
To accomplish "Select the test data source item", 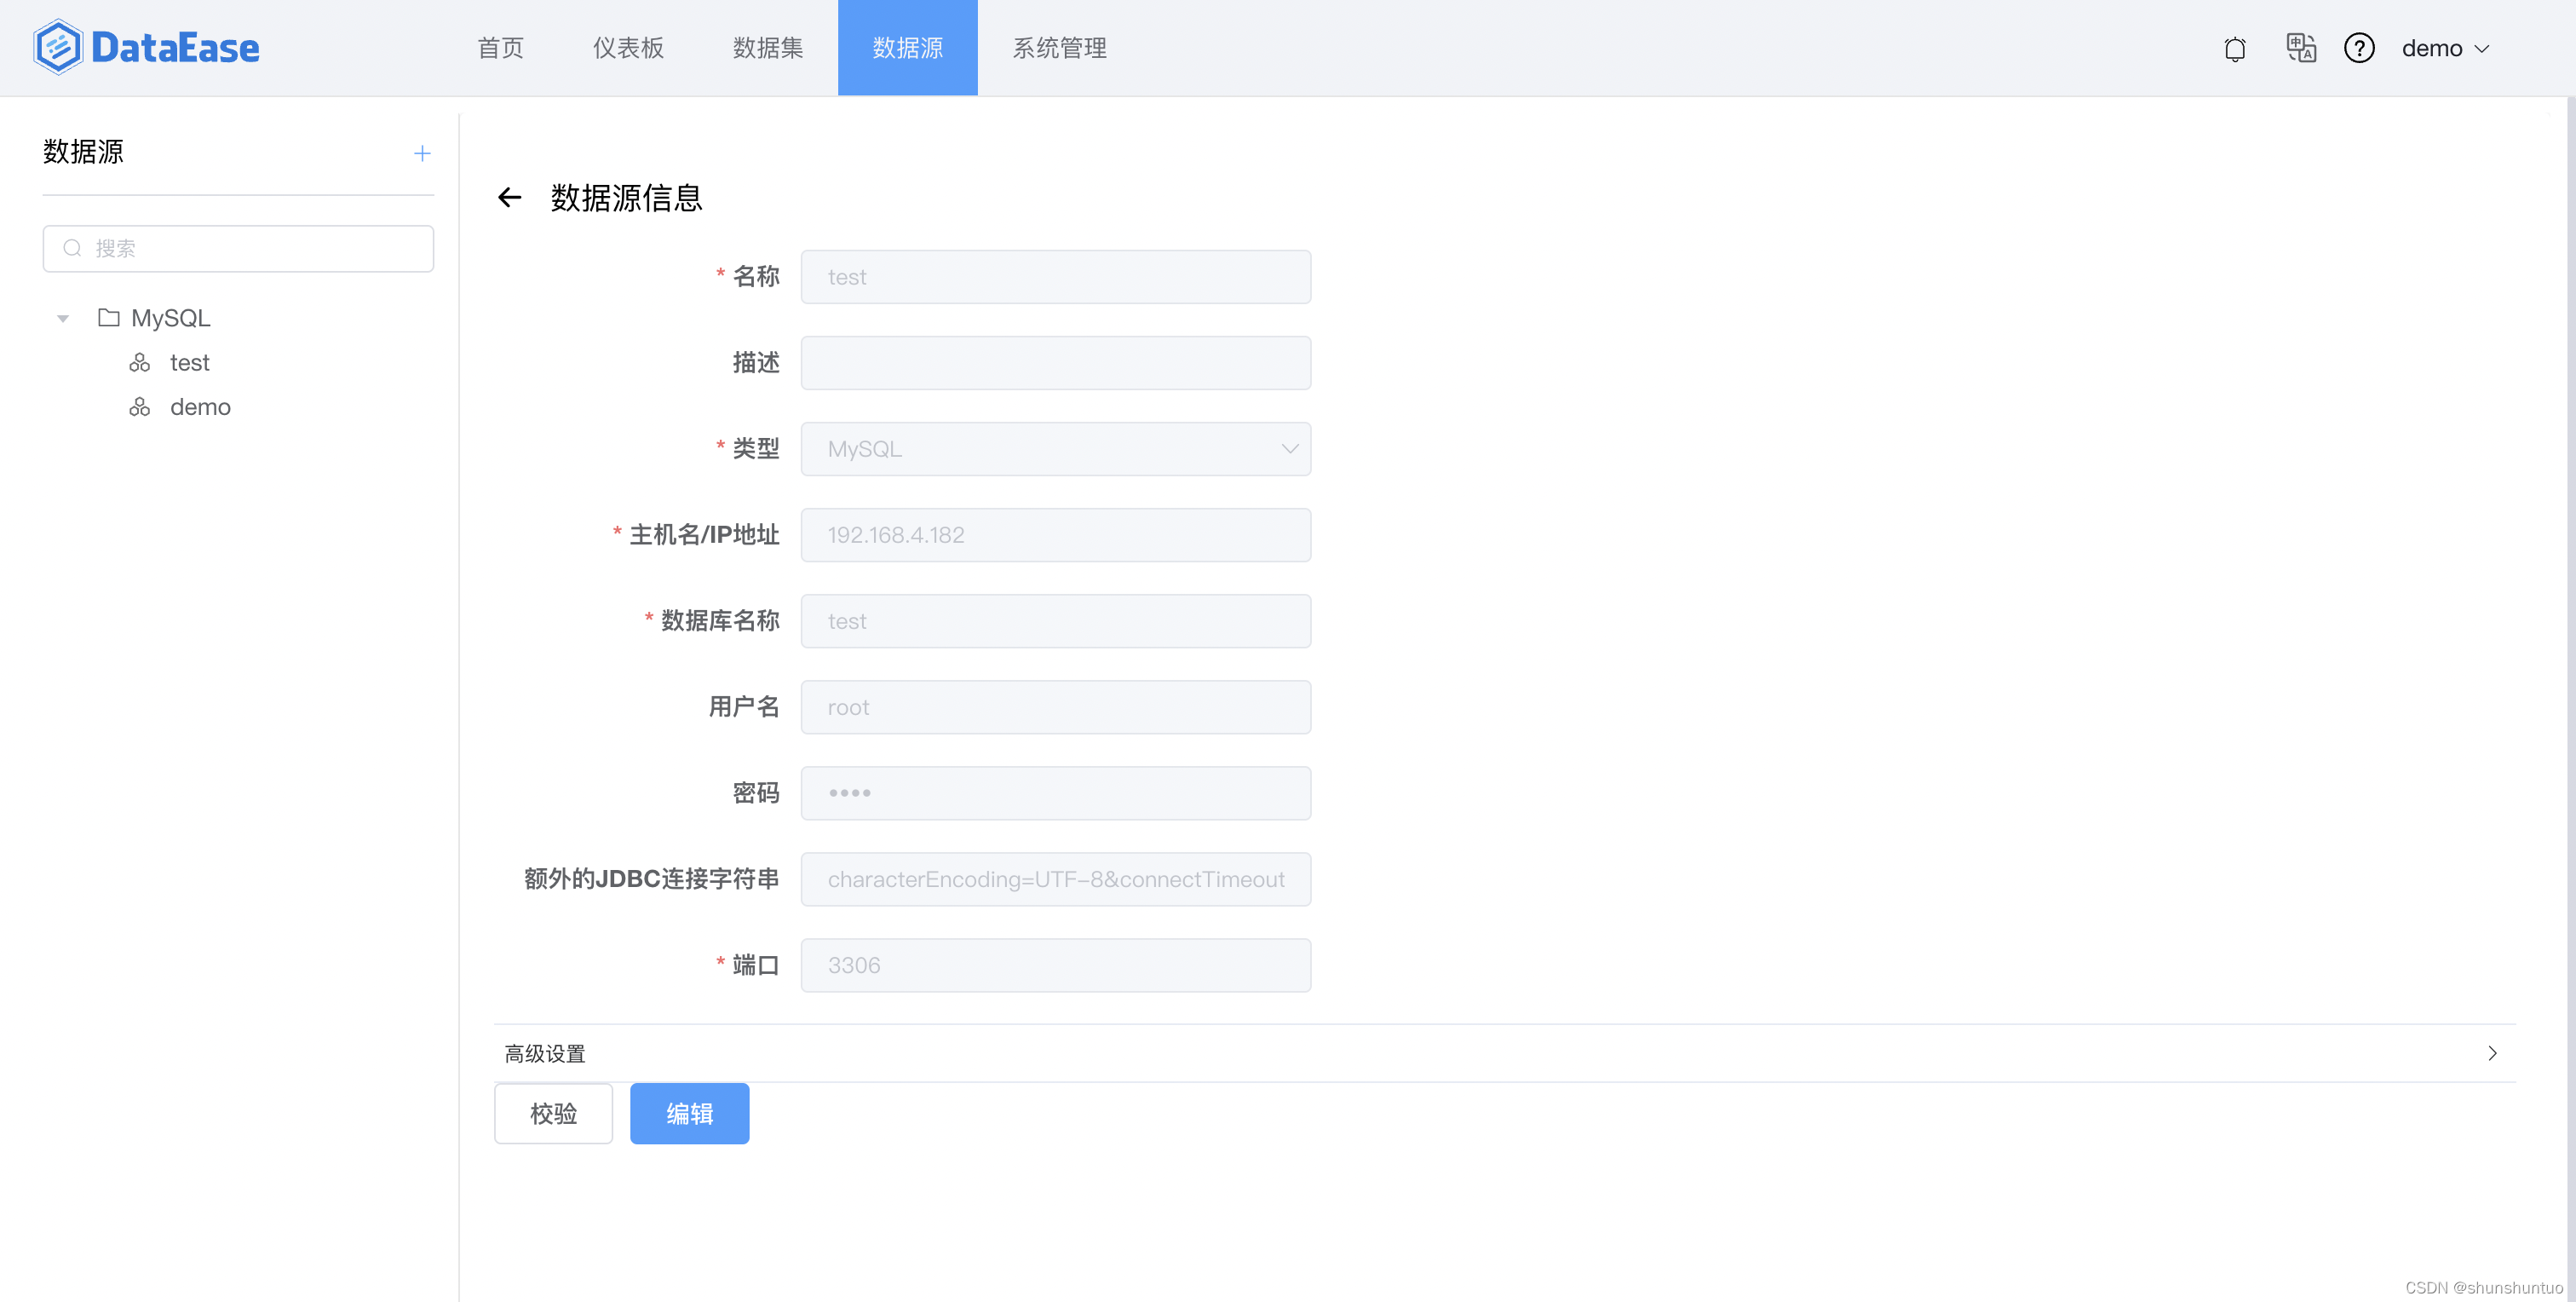I will (189, 362).
